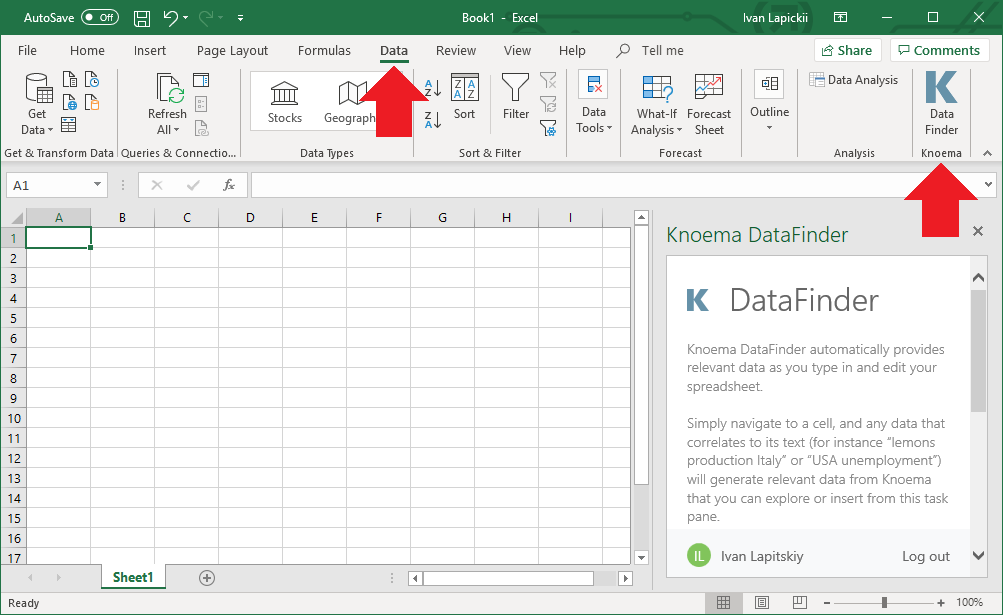Open the File tab
Screen dimensions: 1003x615
[28, 51]
